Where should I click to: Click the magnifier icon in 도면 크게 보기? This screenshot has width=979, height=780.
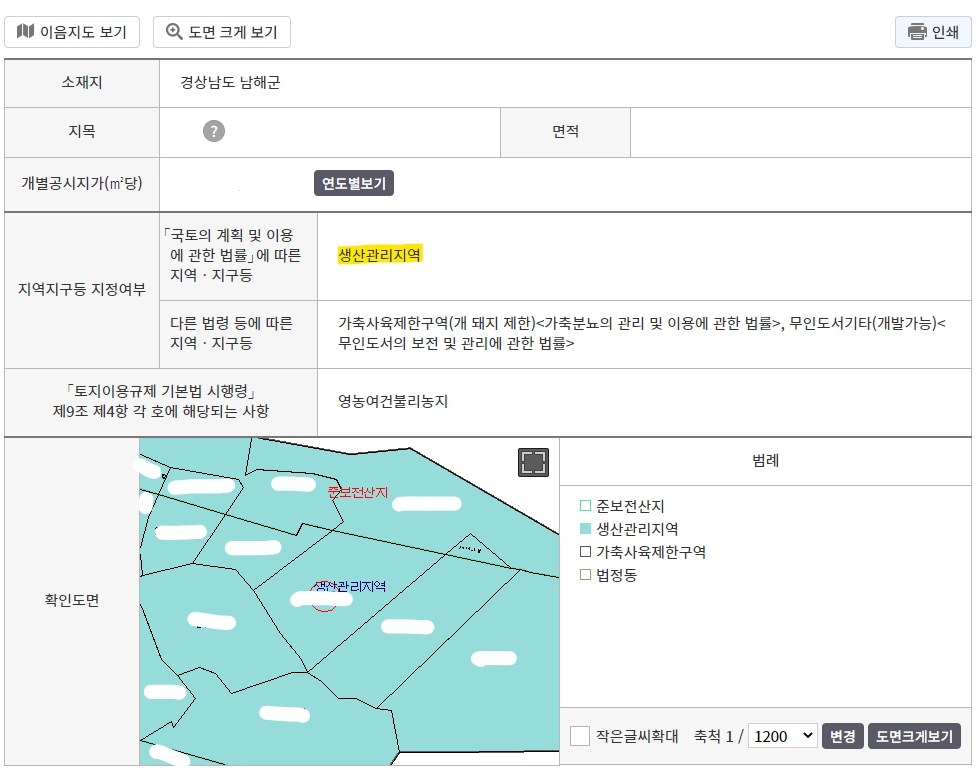[174, 31]
